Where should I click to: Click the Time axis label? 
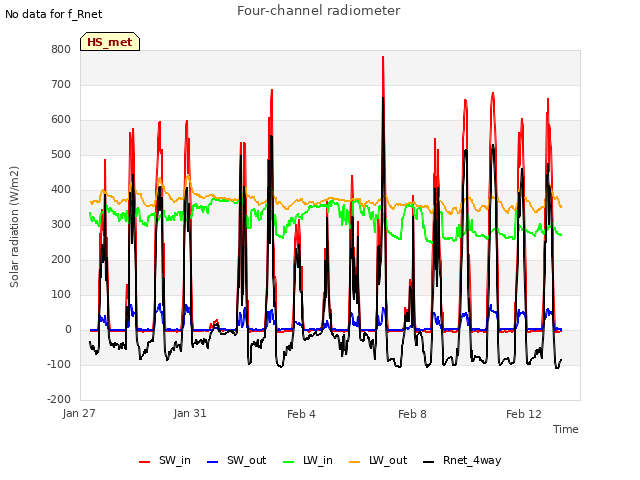pyautogui.click(x=566, y=429)
